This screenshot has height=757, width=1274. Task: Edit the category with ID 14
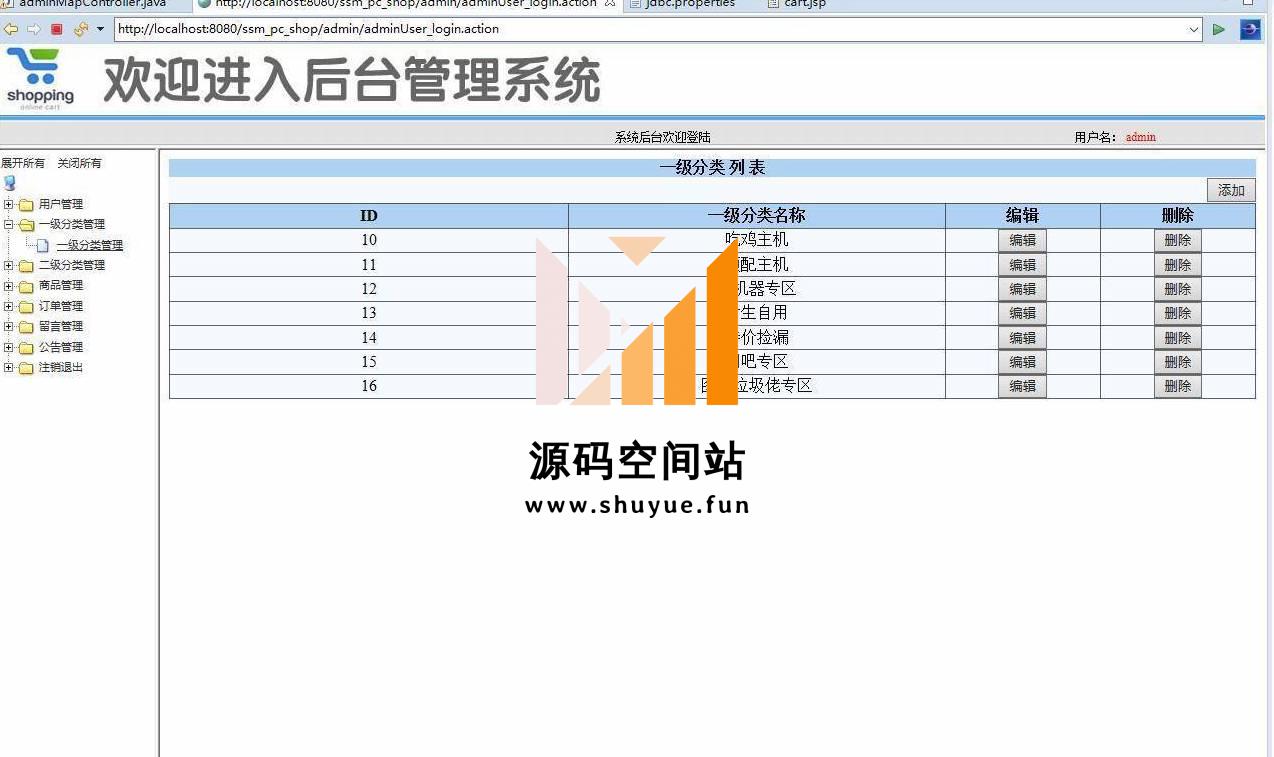click(x=1022, y=338)
